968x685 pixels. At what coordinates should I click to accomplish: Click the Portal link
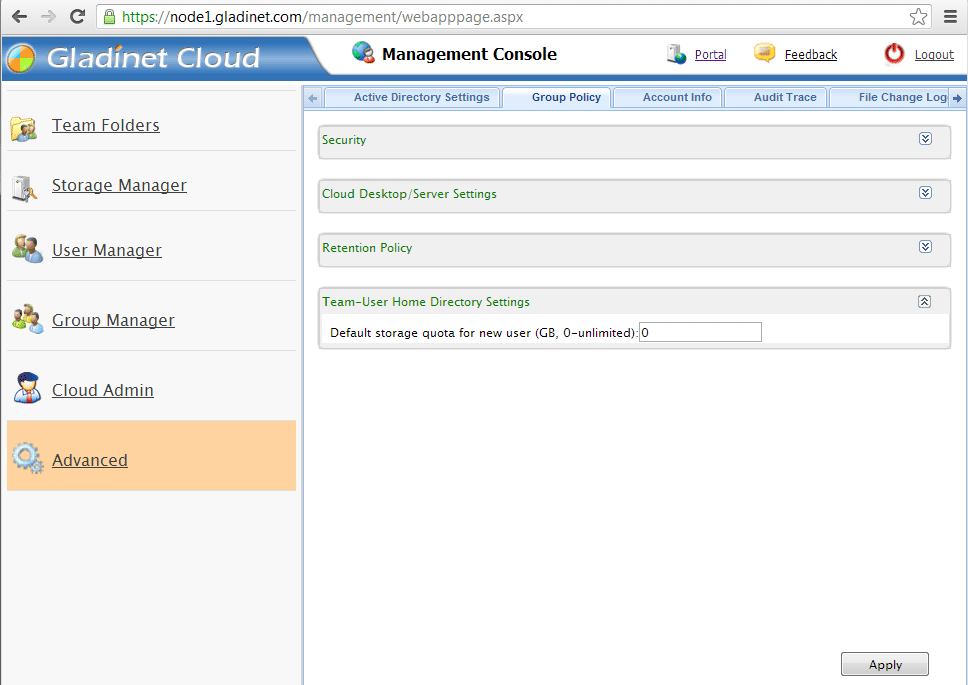click(711, 54)
